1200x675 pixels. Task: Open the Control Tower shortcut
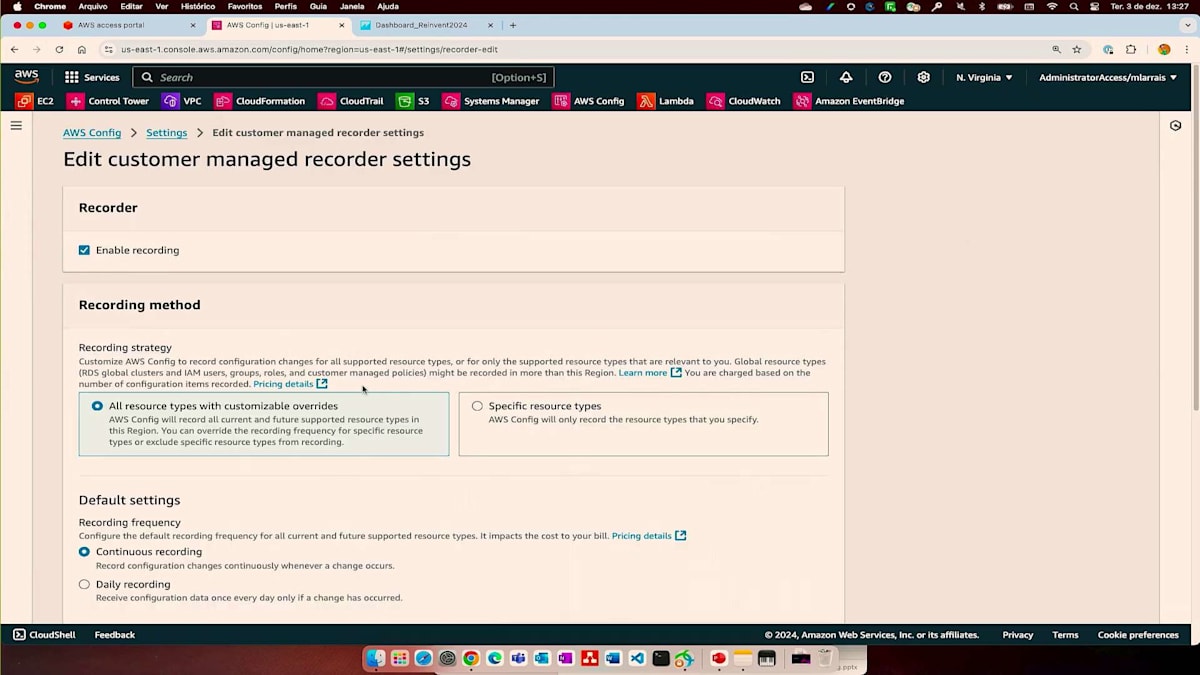pyautogui.click(x=108, y=101)
